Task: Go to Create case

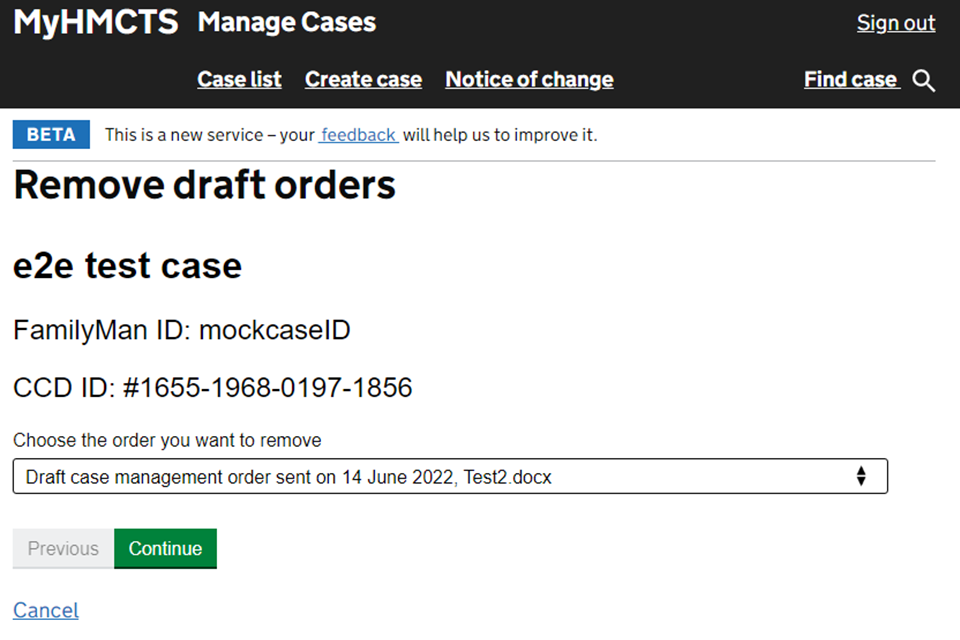Action: pyautogui.click(x=363, y=80)
